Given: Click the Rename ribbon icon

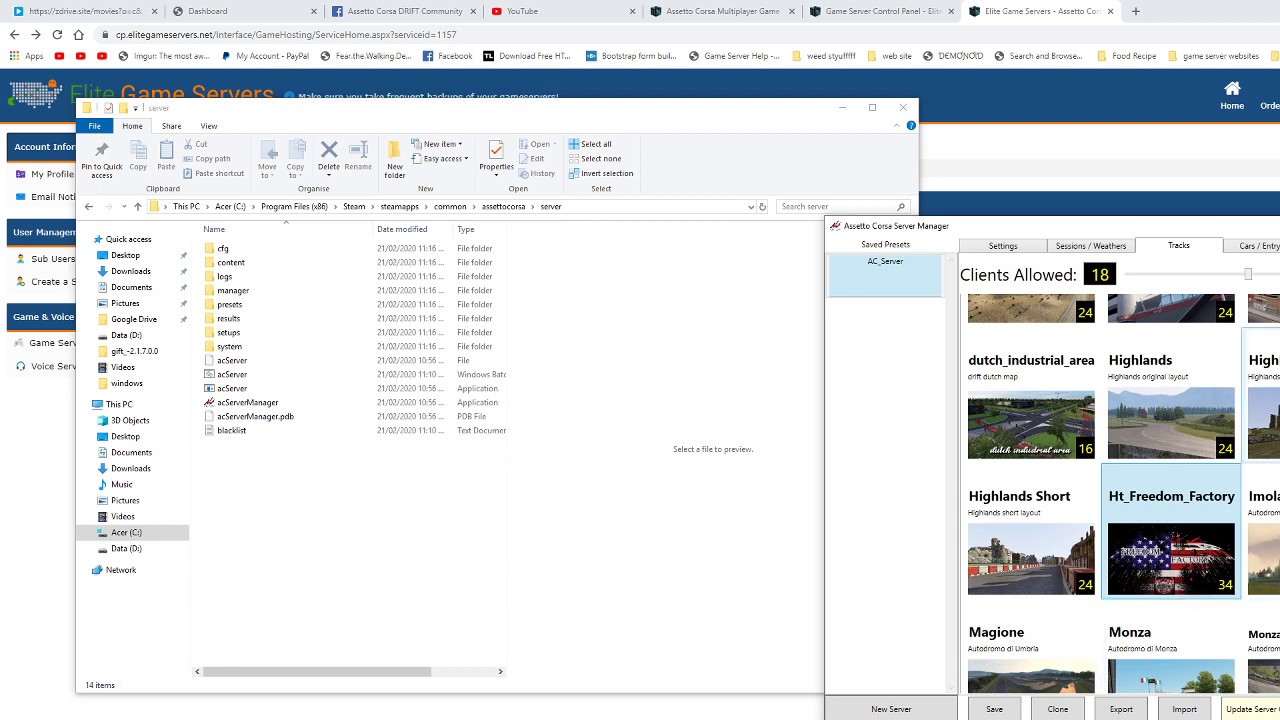Looking at the screenshot, I should tap(358, 155).
